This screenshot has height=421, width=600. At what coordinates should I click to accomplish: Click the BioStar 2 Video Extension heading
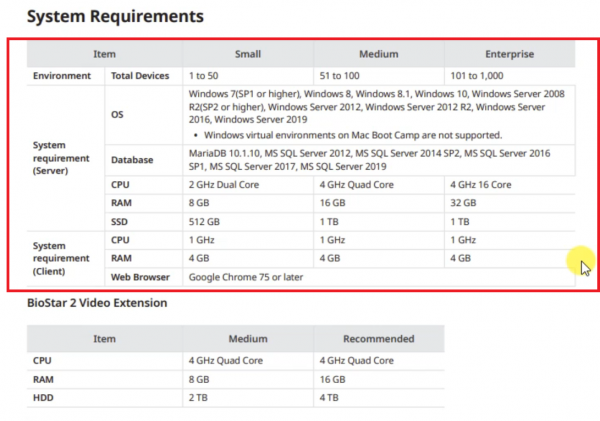pyautogui.click(x=96, y=302)
